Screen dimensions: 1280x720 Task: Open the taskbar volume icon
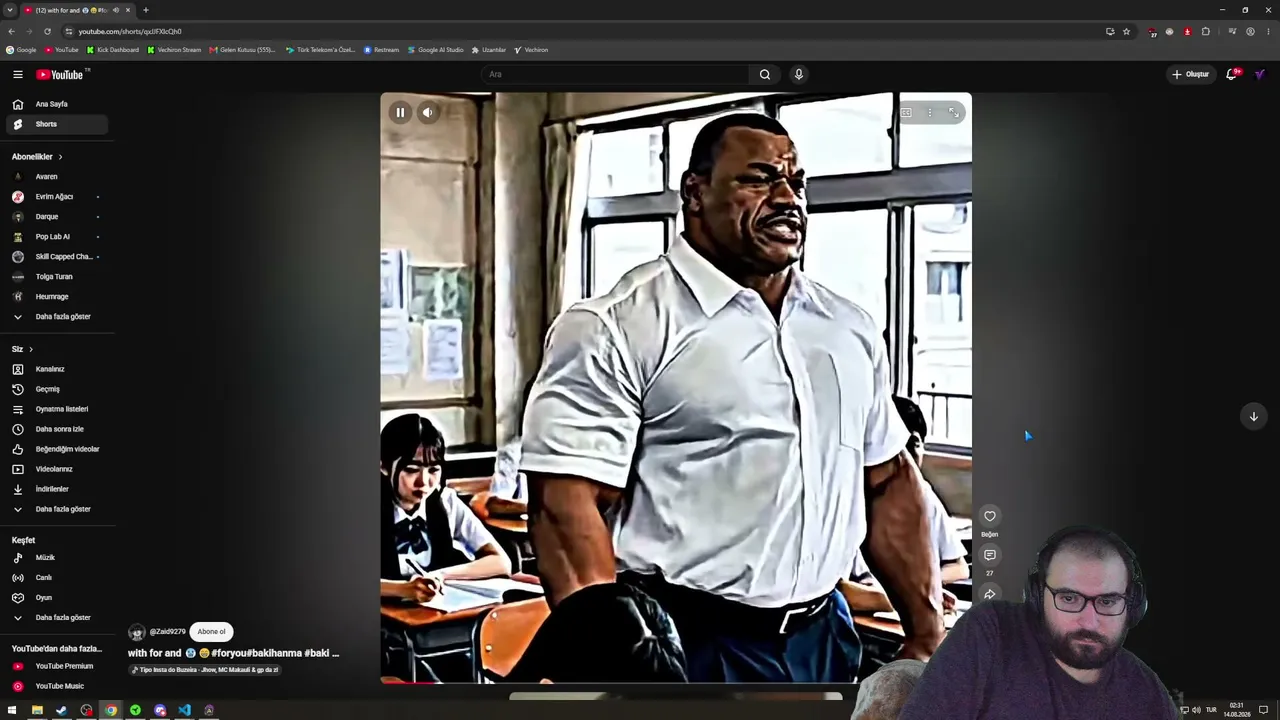coord(1196,710)
